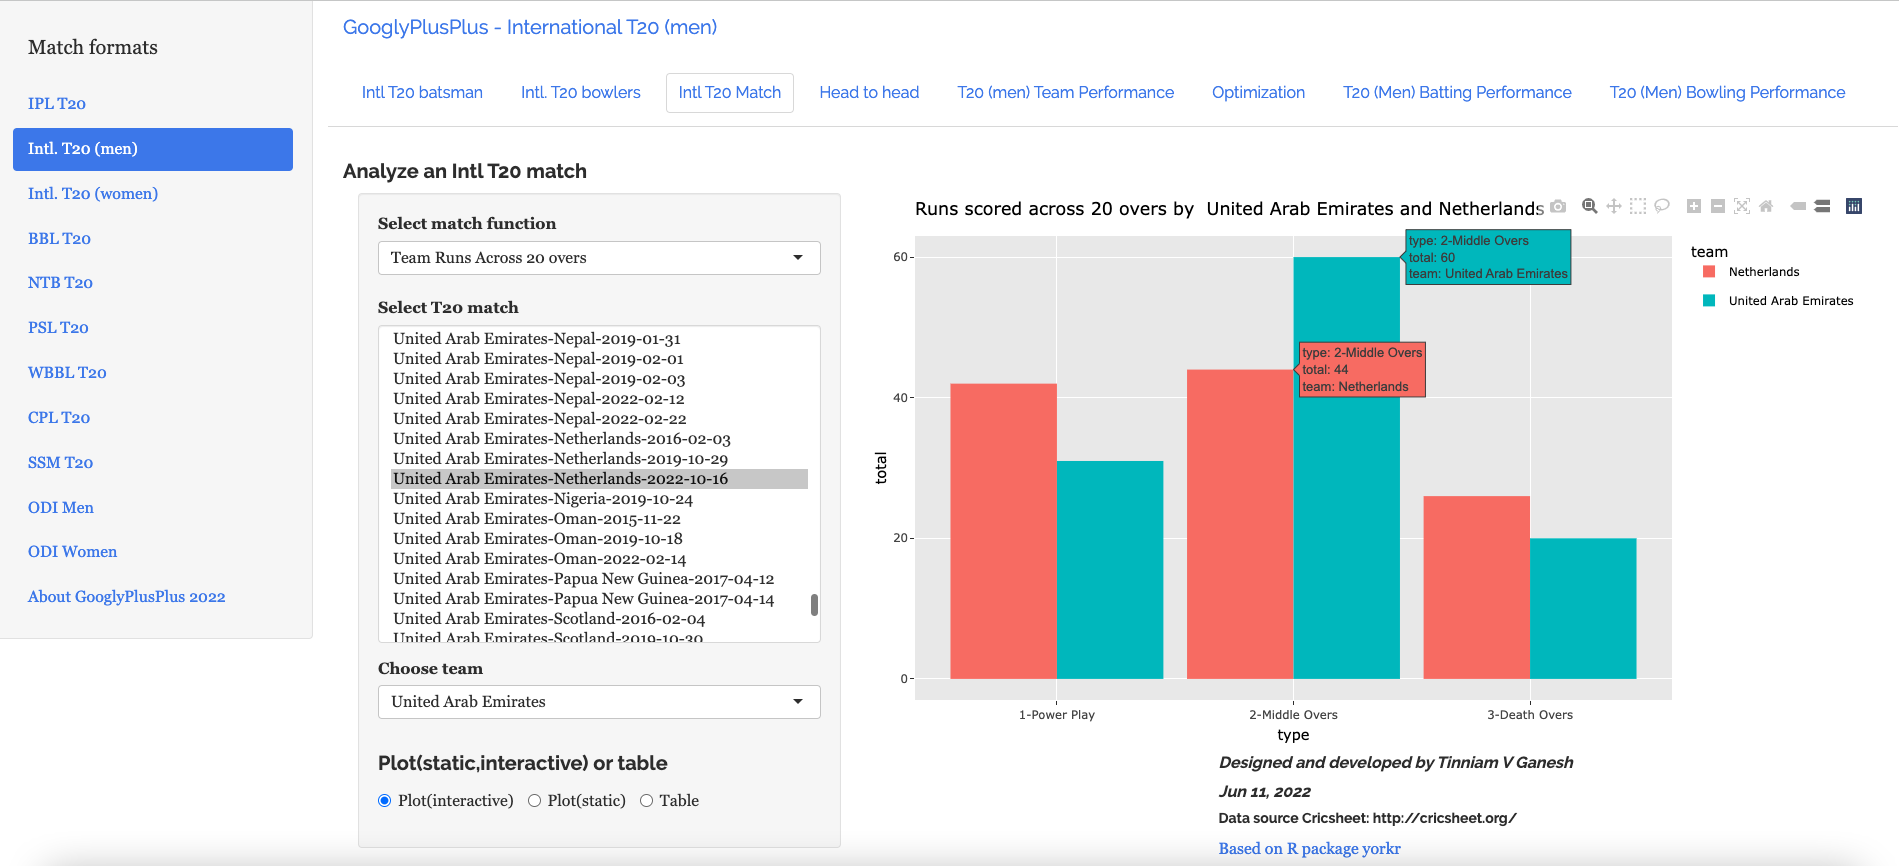
Task: Select the Zoom magnifier tool
Action: coord(1589,207)
